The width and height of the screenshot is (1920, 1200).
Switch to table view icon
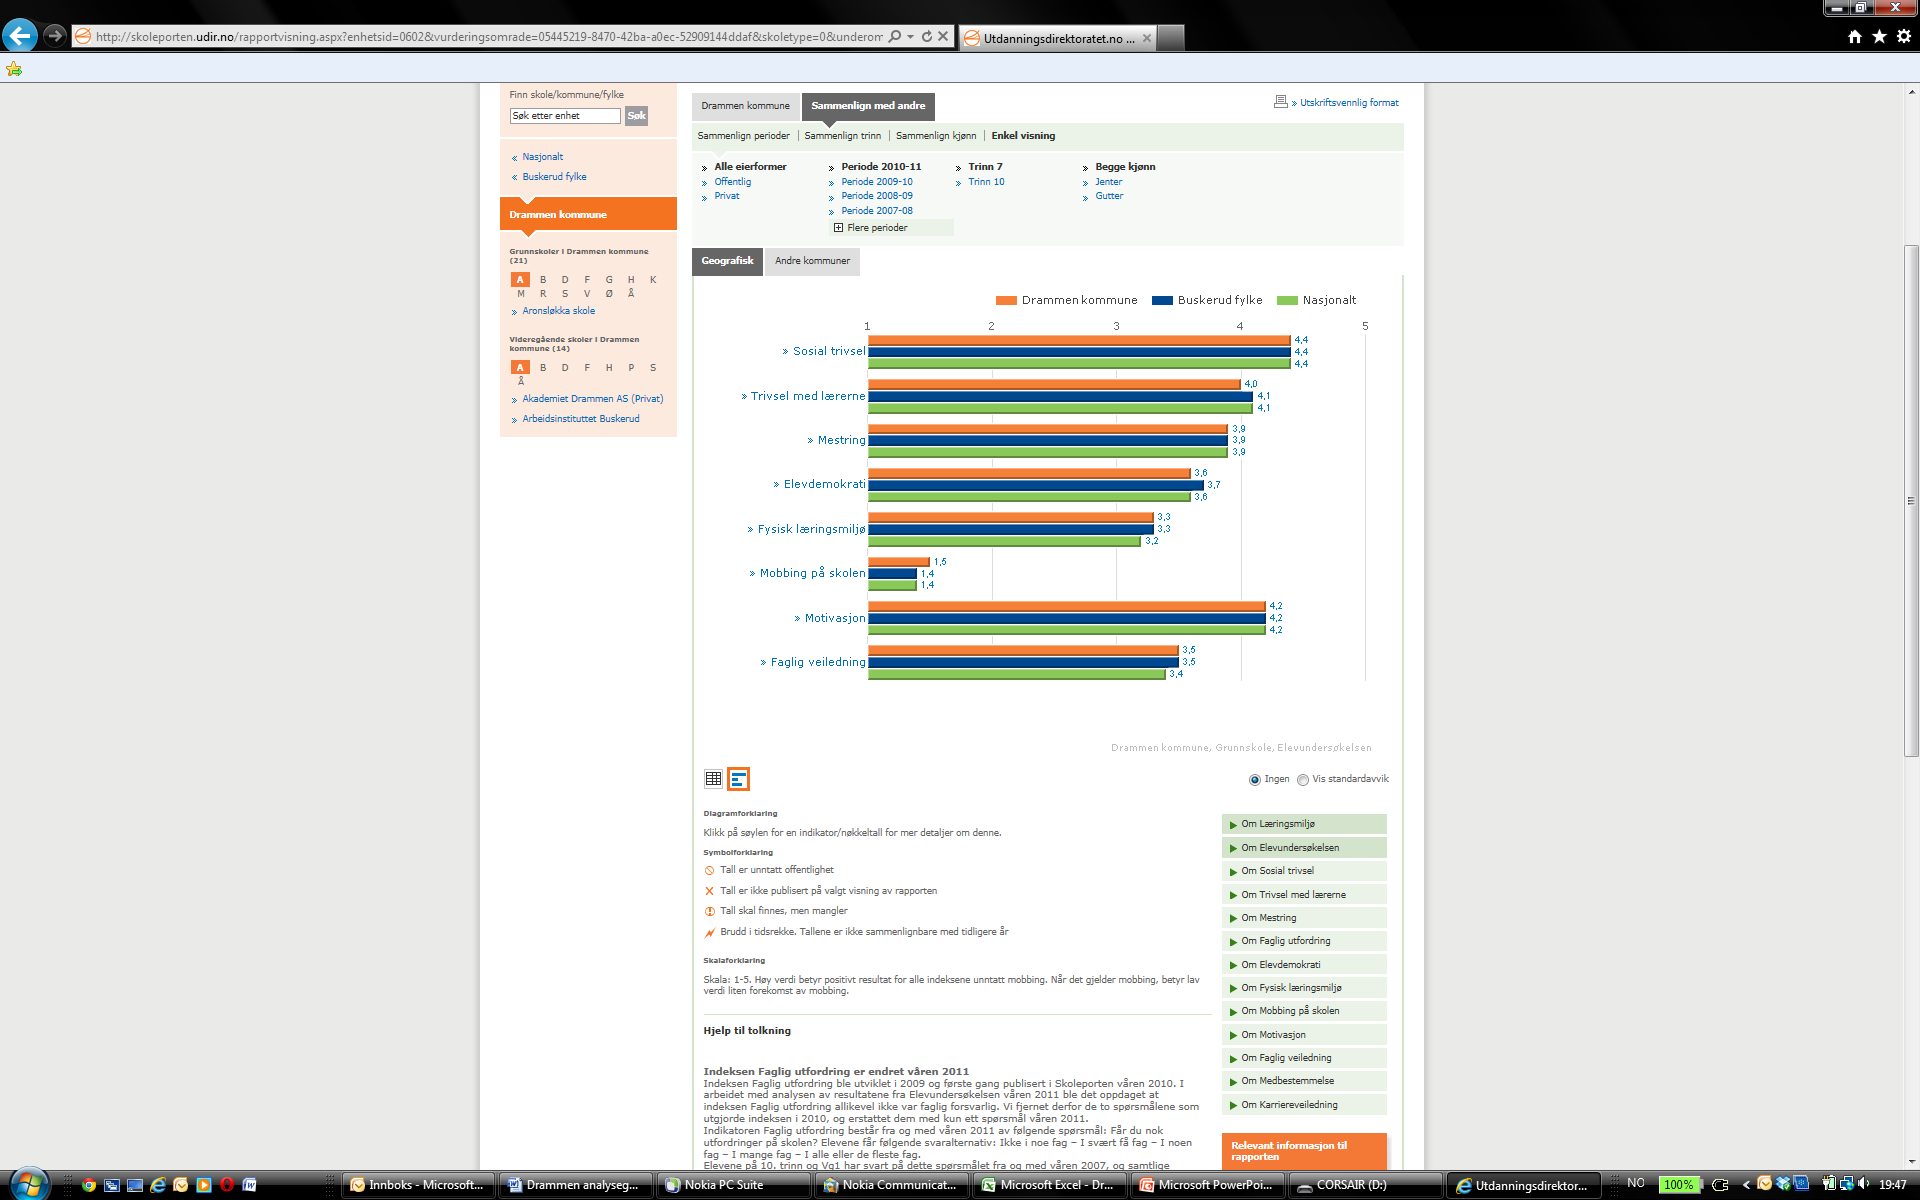[x=713, y=778]
